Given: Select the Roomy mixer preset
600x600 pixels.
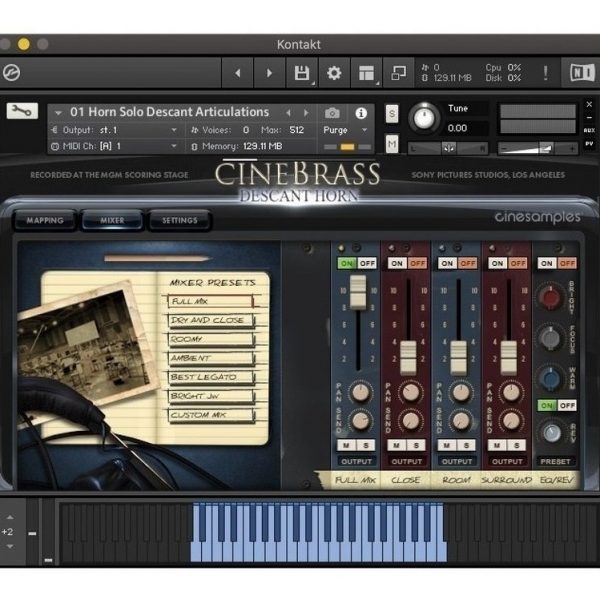Looking at the screenshot, I should click(x=210, y=339).
